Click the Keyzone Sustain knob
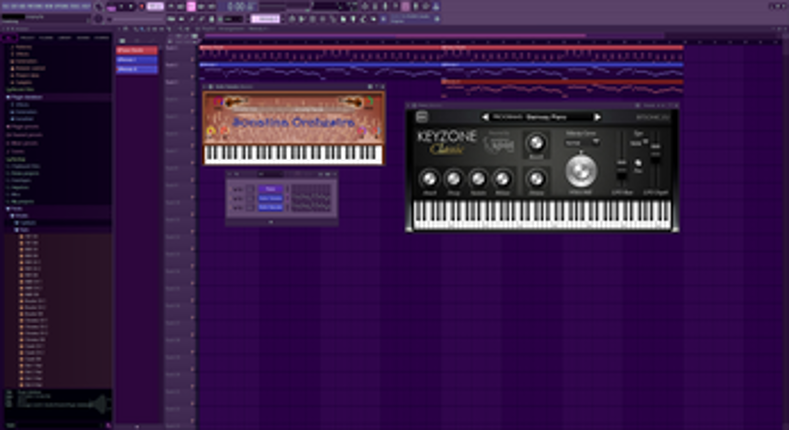 [478, 179]
